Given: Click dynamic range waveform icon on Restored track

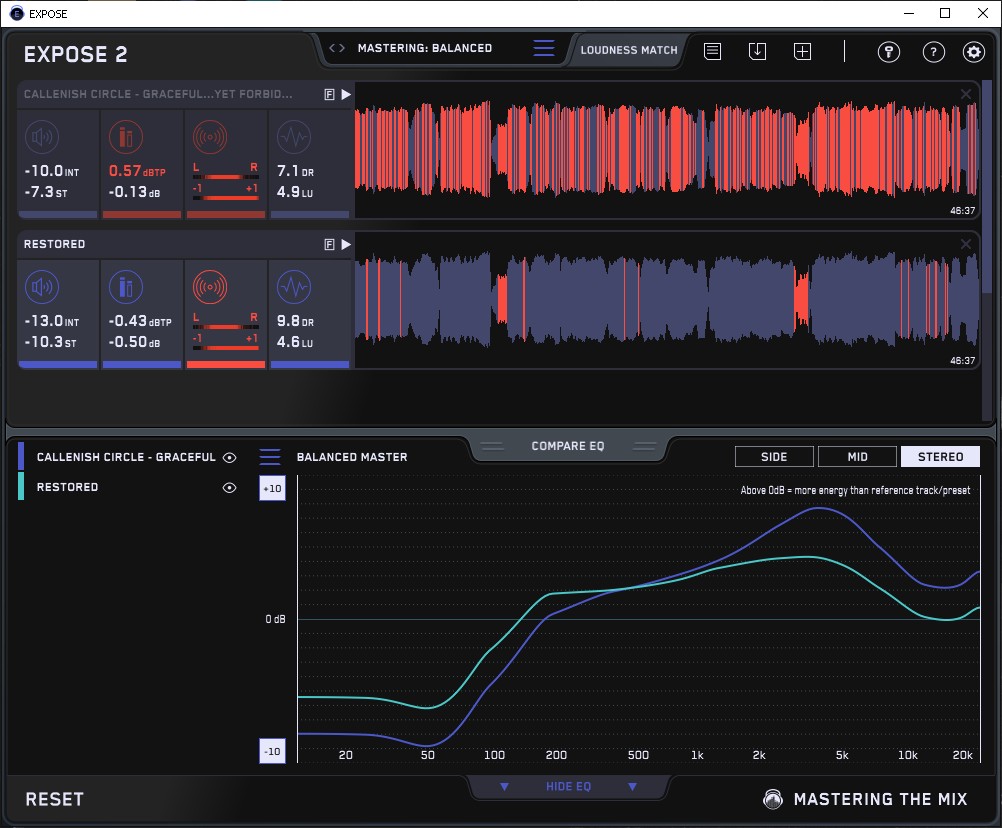Looking at the screenshot, I should 293,288.
